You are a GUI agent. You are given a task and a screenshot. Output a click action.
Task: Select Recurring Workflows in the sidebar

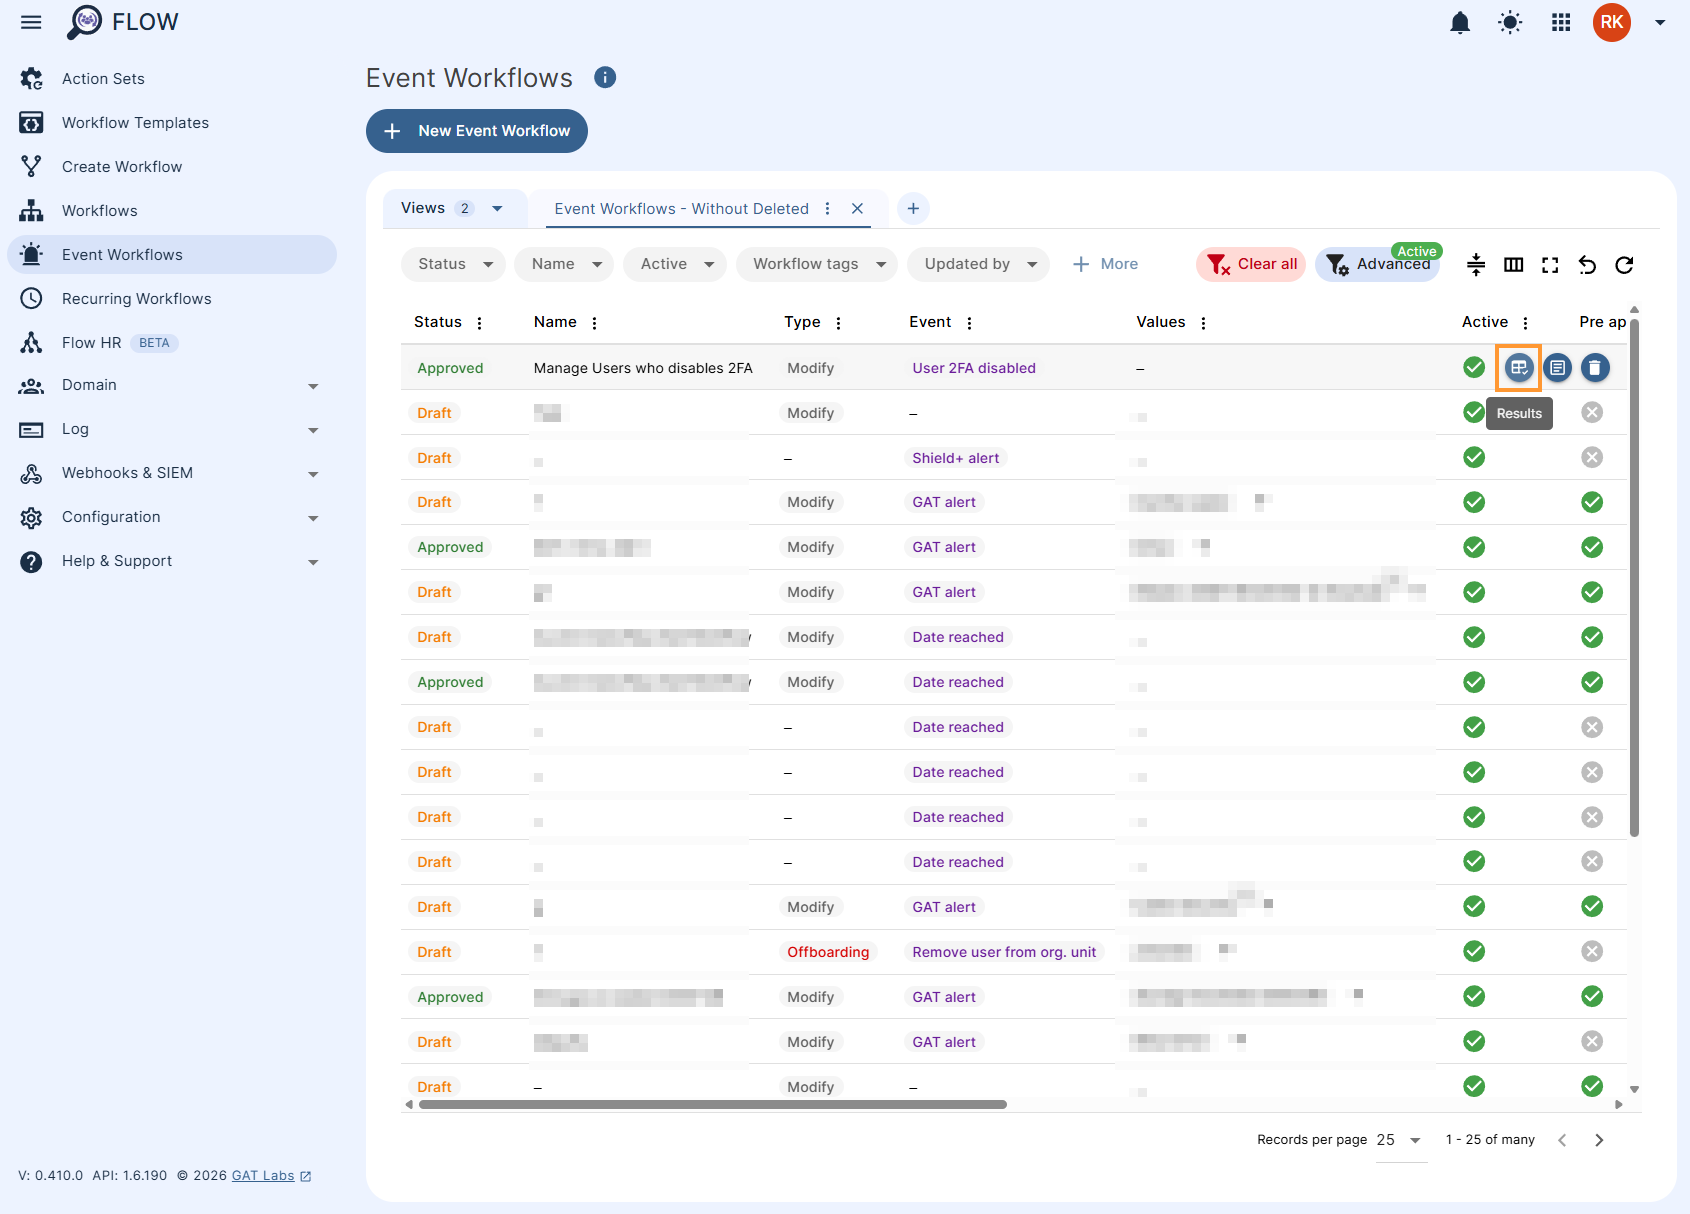click(x=136, y=298)
